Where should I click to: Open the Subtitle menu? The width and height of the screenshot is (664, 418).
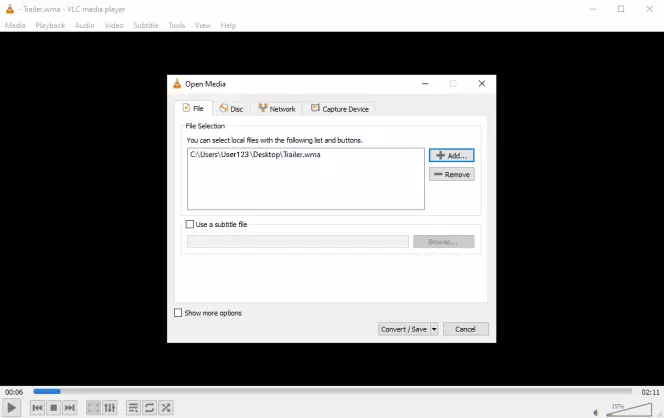(146, 25)
